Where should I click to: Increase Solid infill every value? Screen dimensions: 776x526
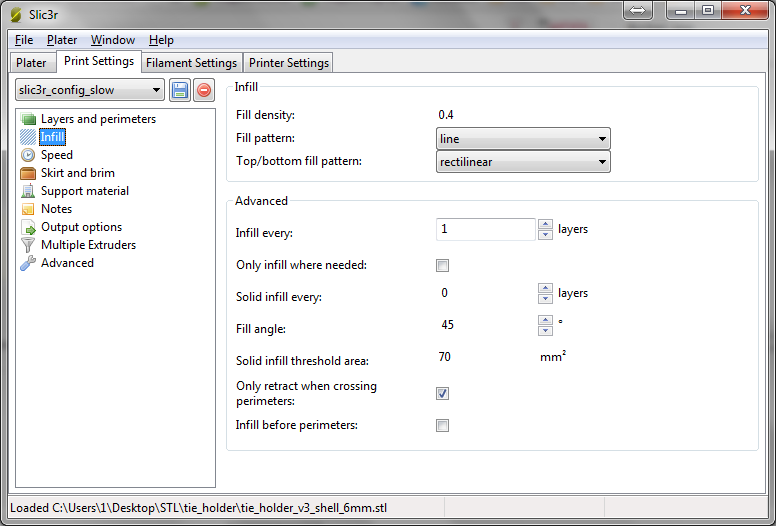545,288
